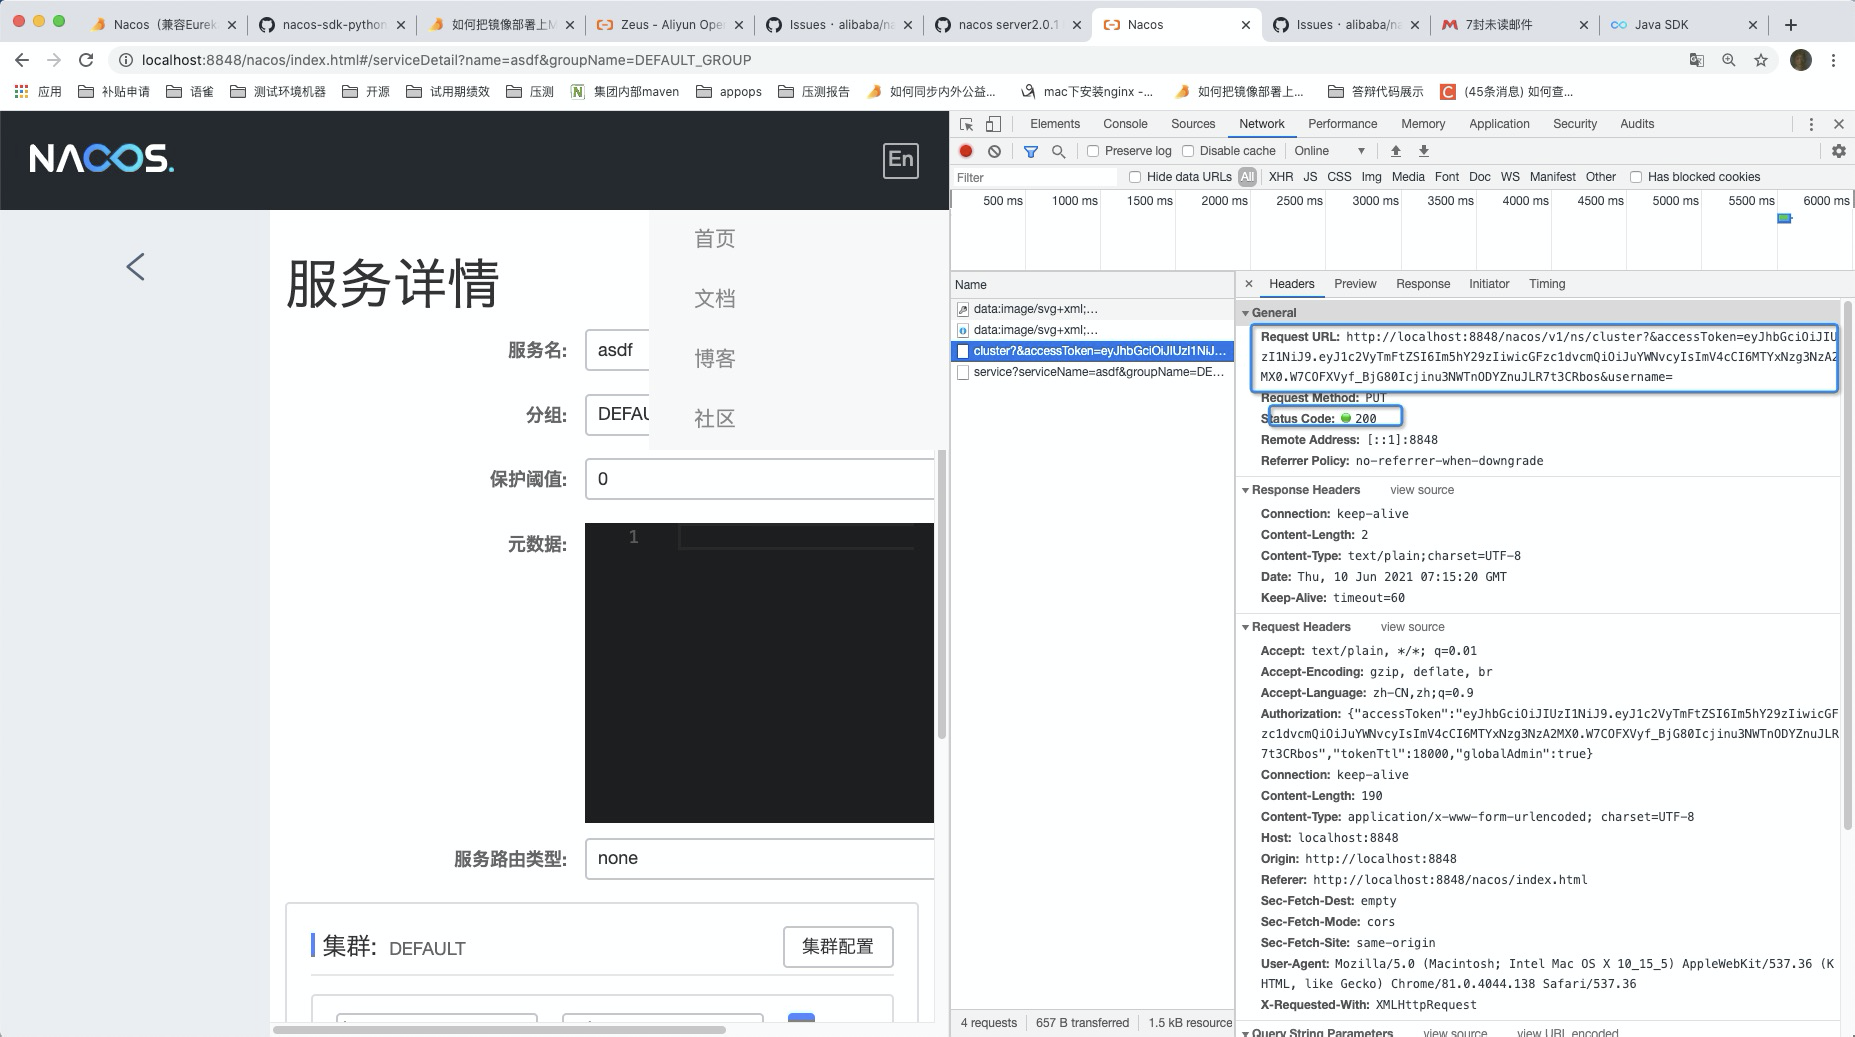Clear the network log
This screenshot has width=1855, height=1037.
(994, 151)
